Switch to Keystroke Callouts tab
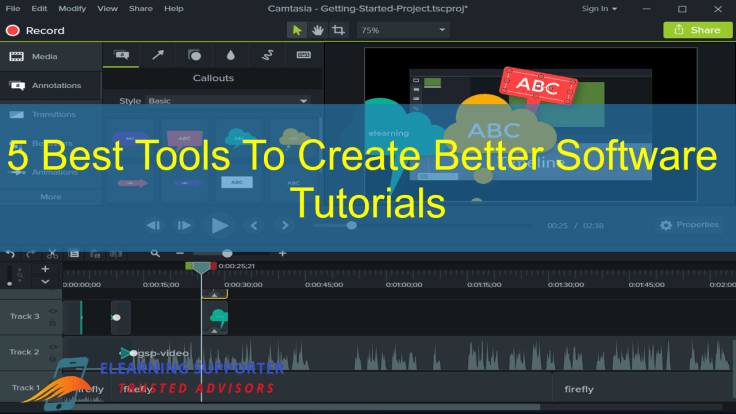This screenshot has width=736, height=414. tap(304, 55)
